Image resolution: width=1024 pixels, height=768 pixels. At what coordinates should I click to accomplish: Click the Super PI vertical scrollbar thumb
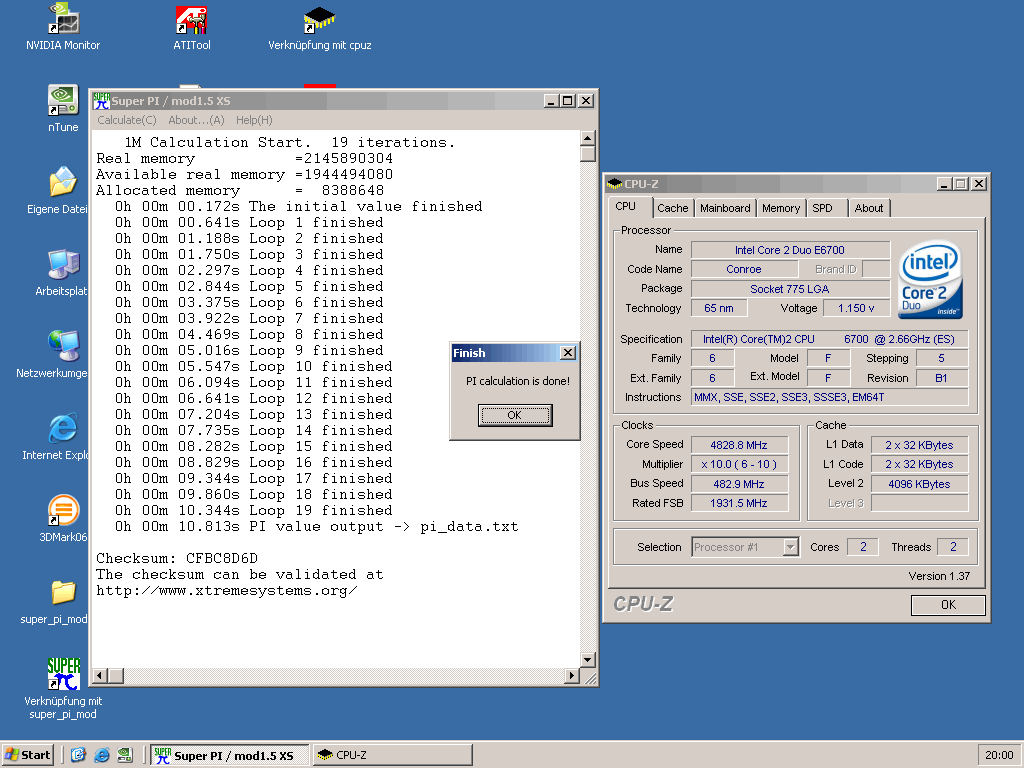coord(588,154)
